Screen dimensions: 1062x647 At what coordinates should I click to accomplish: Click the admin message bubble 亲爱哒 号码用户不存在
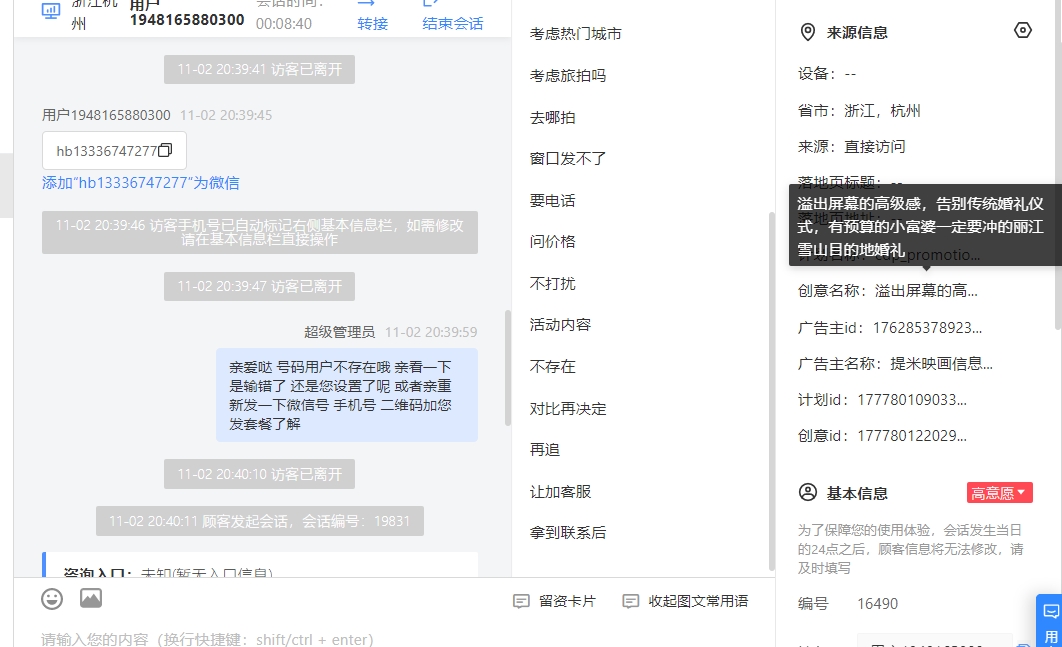(347, 395)
